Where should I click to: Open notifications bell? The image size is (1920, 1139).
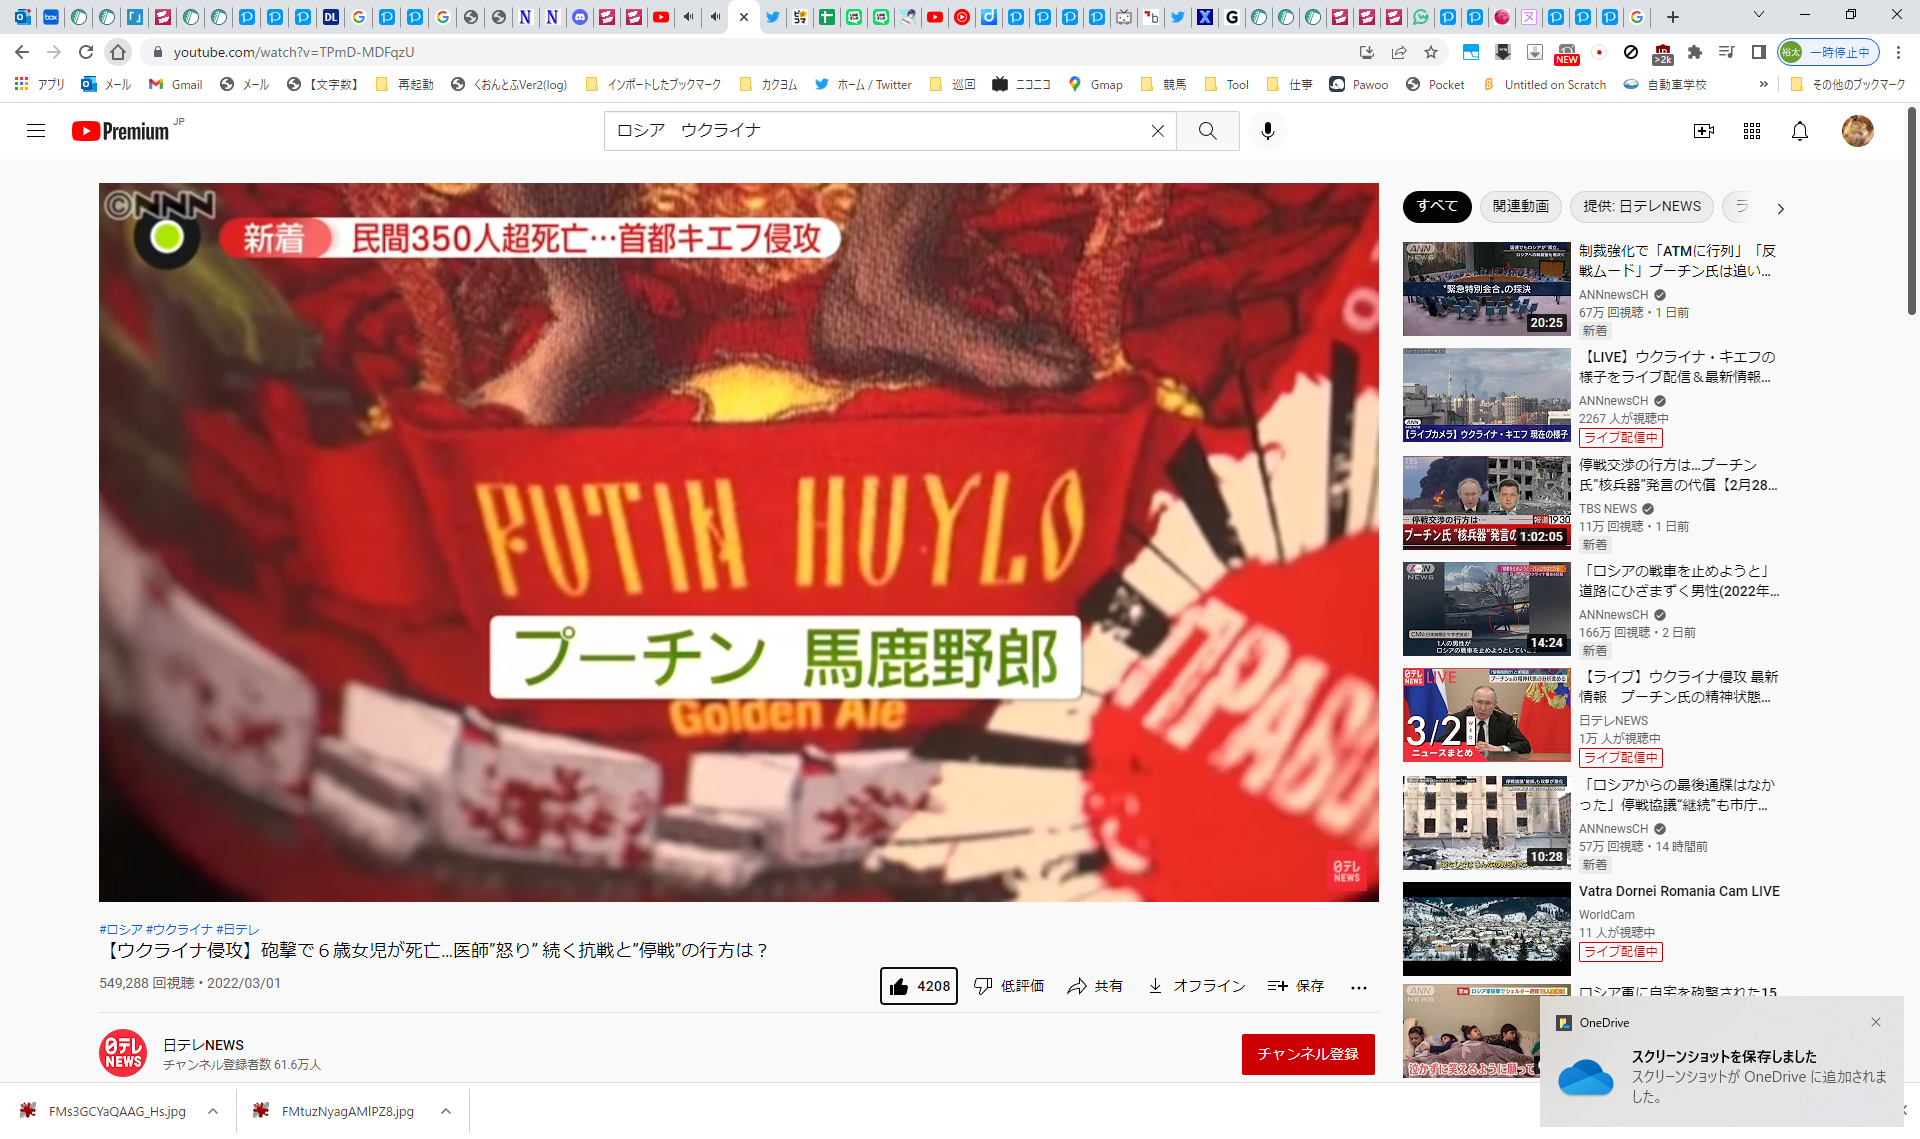(x=1799, y=131)
